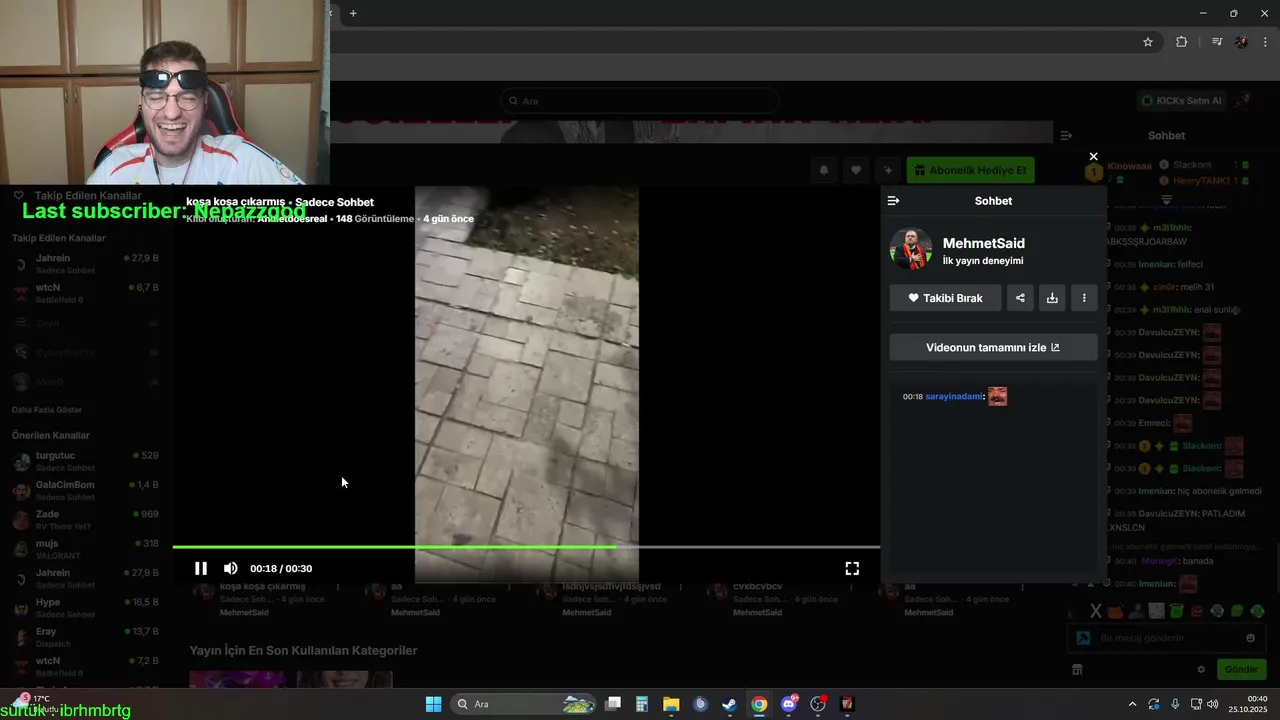Open Task View on taskbar
1280x720 pixels.
pos(613,704)
